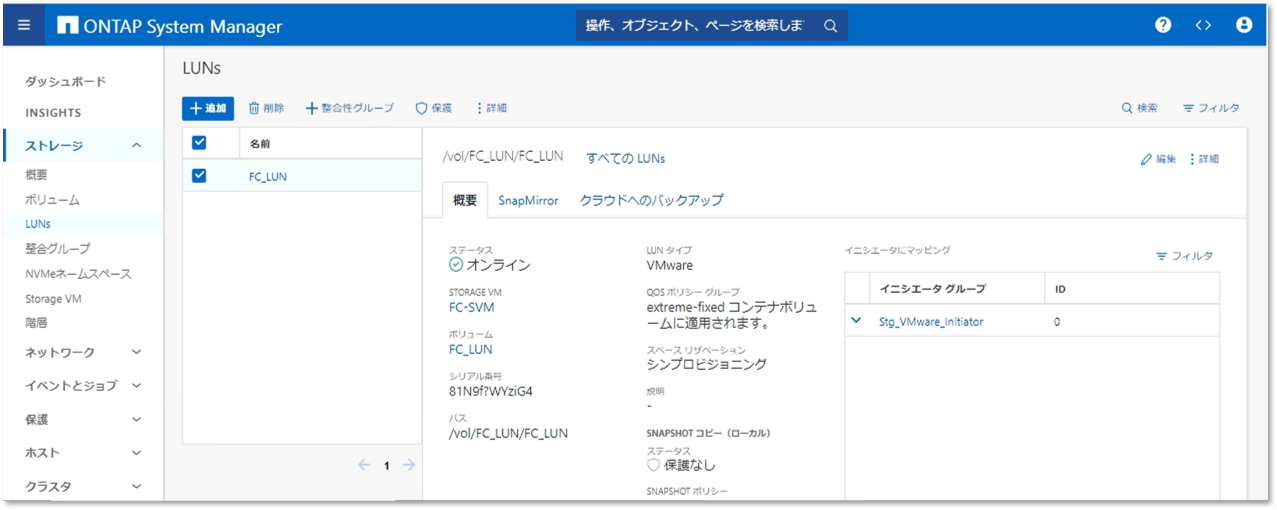Open フィルタ in initiator mapping section
1277x510 pixels.
click(1185, 256)
